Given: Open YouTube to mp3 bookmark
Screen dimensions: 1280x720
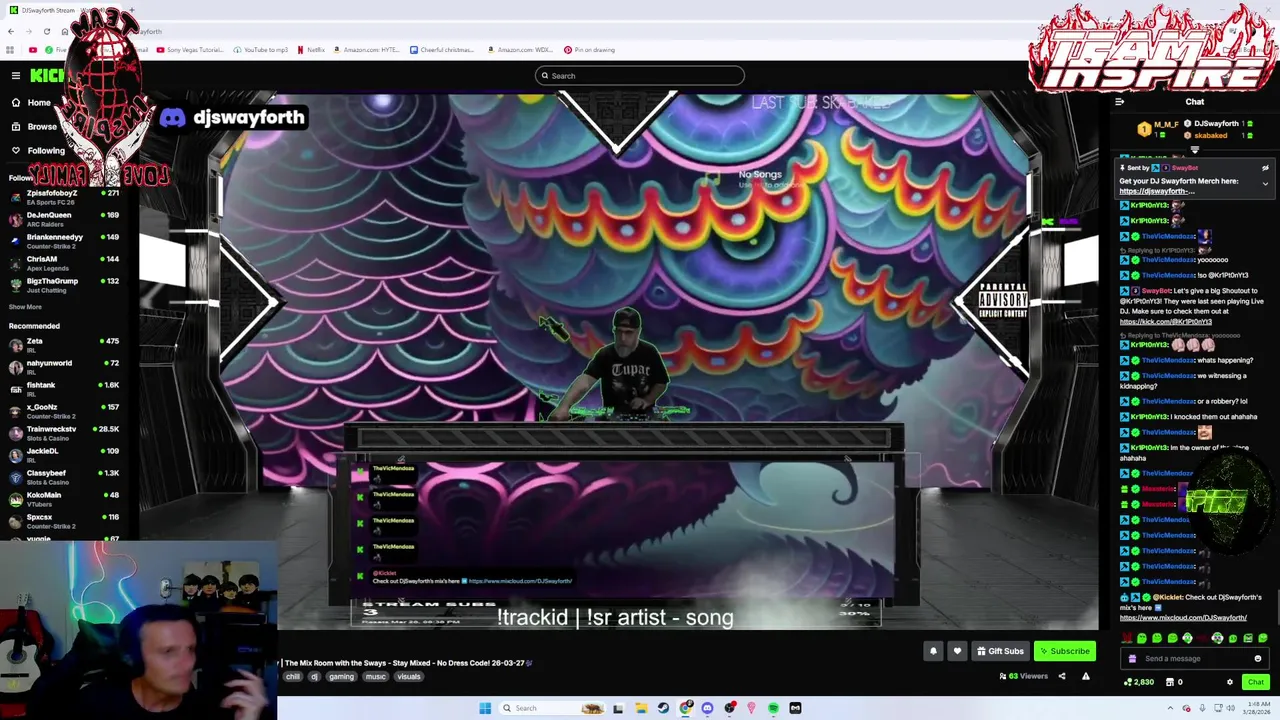Looking at the screenshot, I should pos(261,50).
